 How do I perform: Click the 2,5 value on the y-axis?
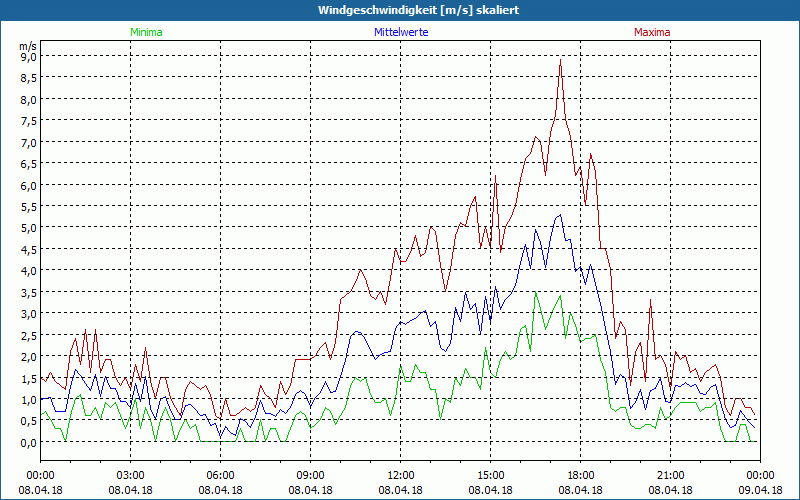[28, 335]
